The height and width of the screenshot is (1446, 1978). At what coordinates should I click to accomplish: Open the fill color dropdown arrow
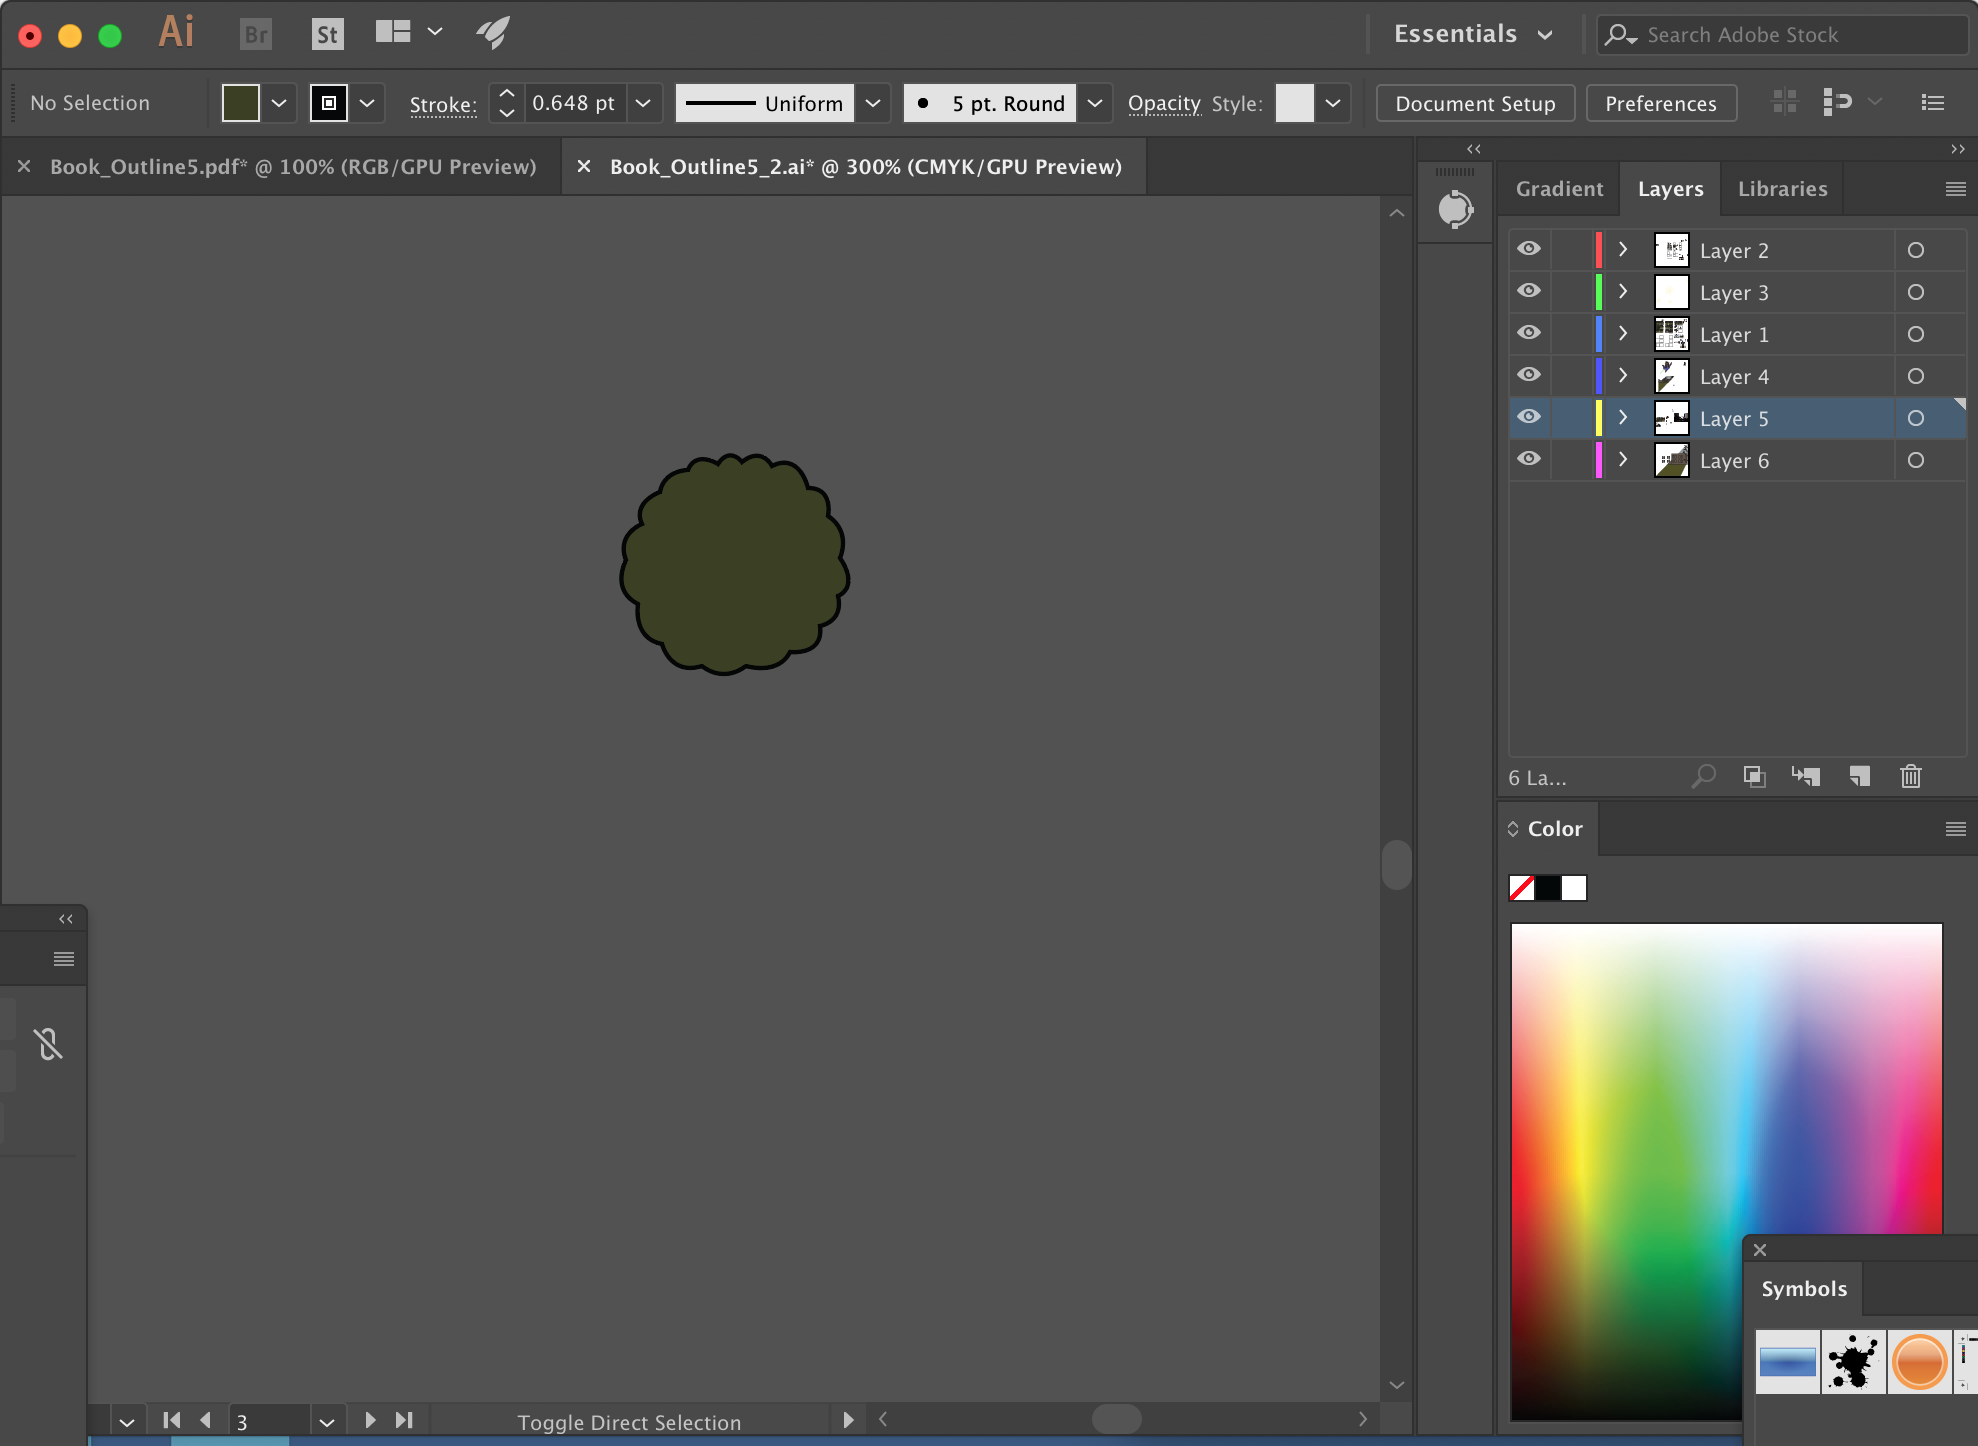pos(279,103)
